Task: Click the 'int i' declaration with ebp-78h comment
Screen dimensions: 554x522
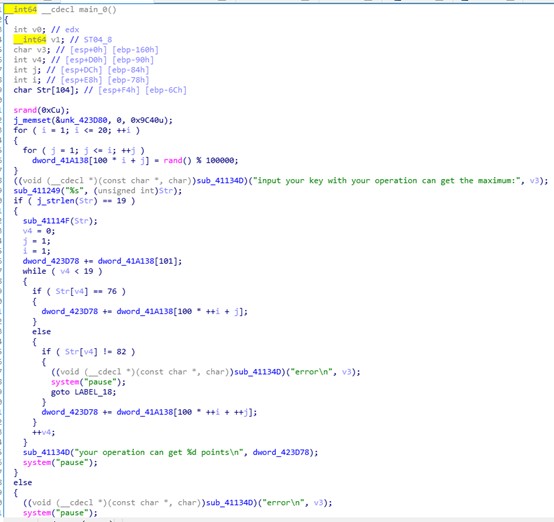Action: [x=81, y=80]
